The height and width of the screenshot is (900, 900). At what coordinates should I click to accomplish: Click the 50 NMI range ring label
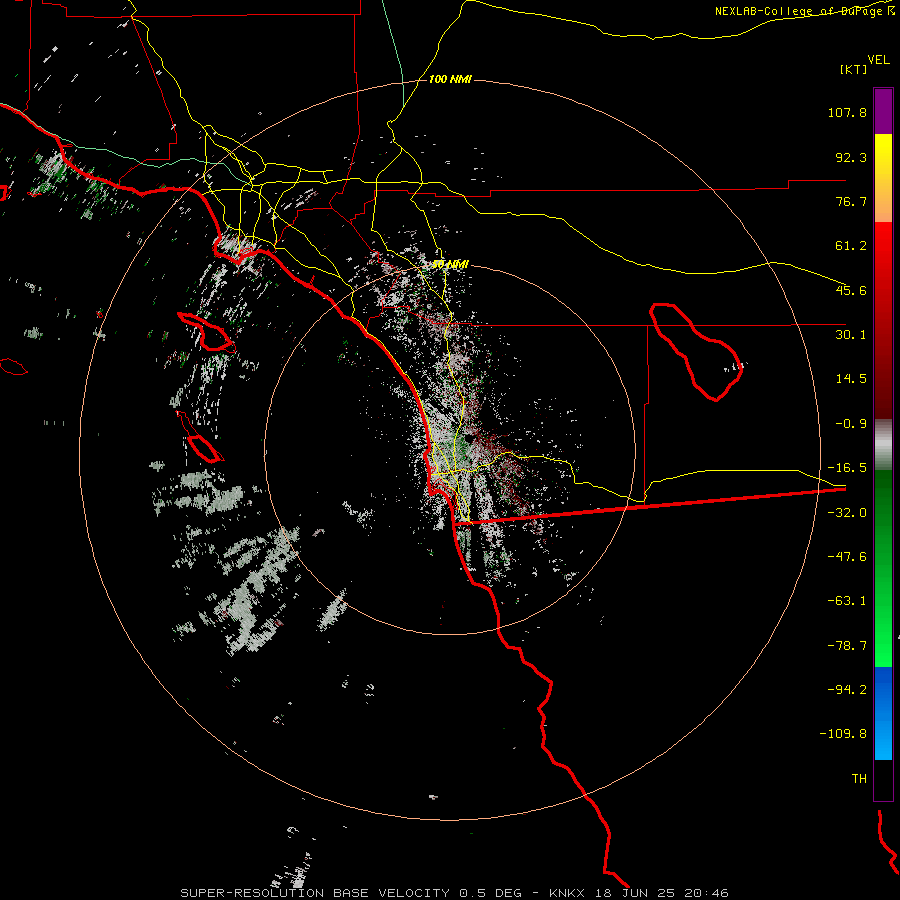point(450,265)
